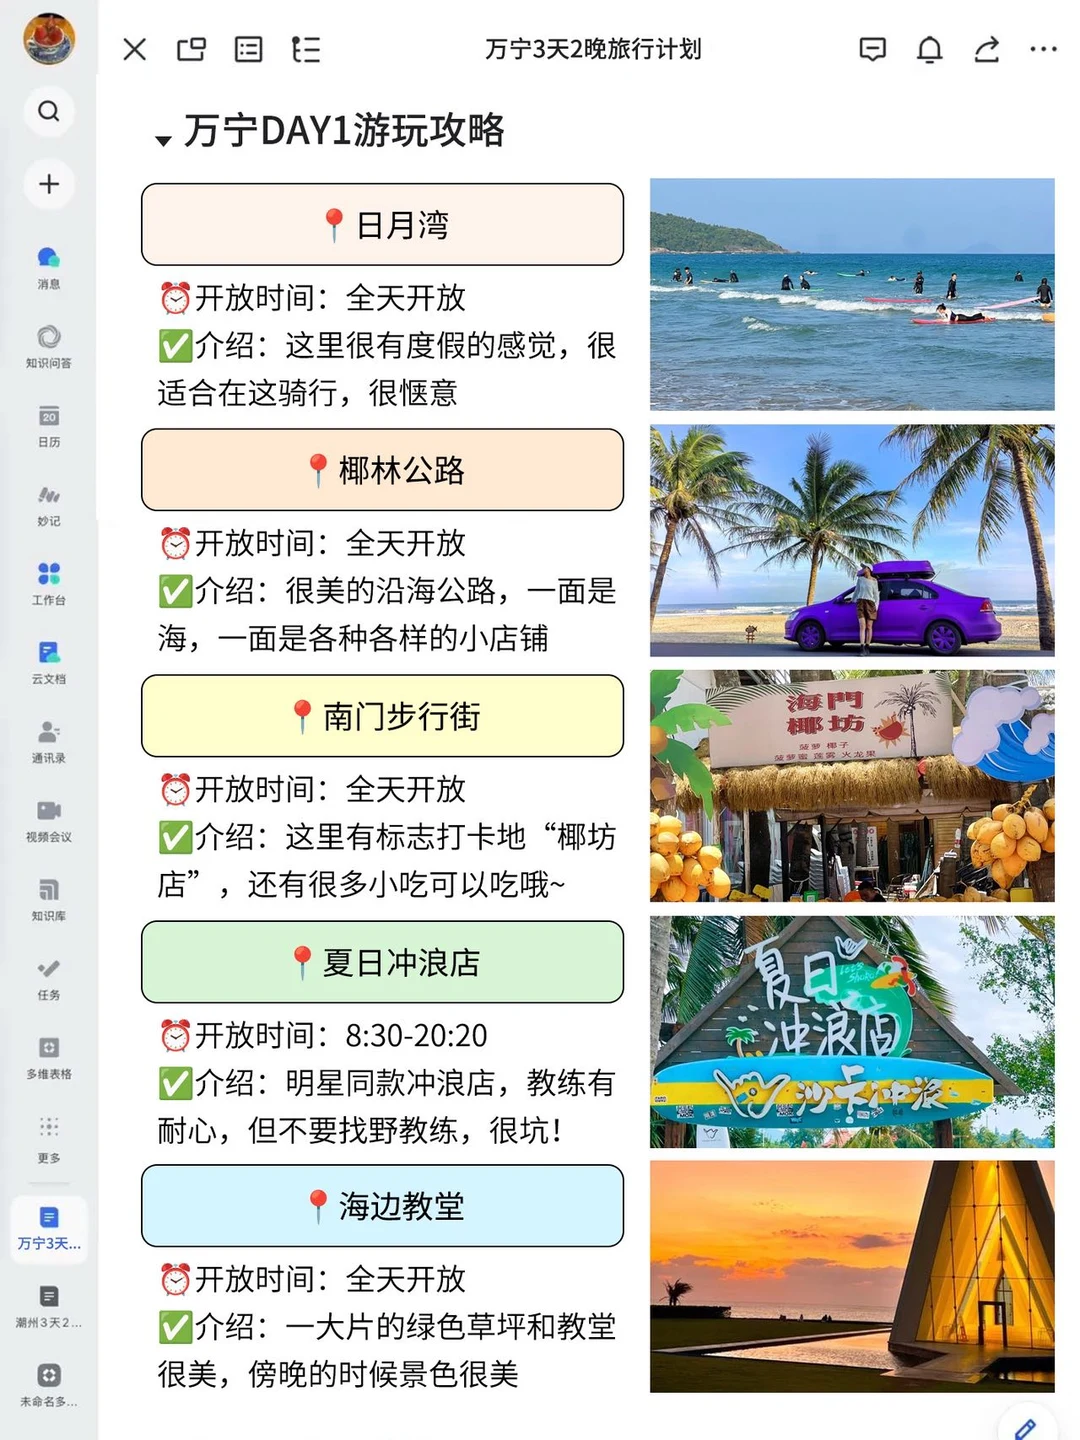The width and height of the screenshot is (1080, 1440).
Task: Open the ... more options menu
Action: point(1042,48)
